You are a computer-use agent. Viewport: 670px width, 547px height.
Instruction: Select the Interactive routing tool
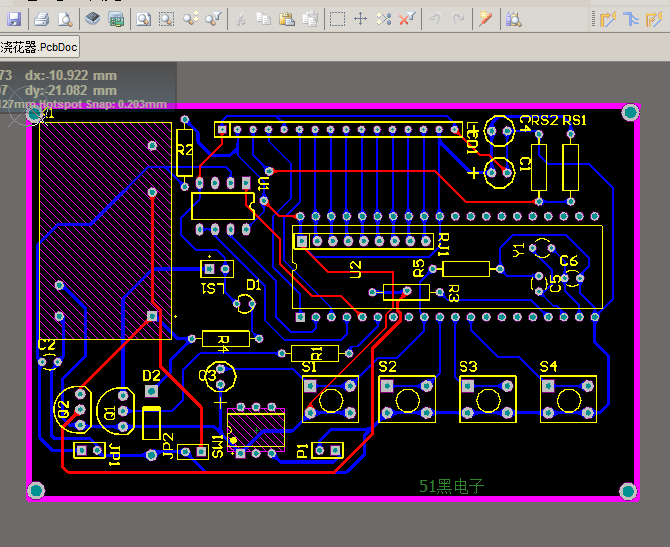click(x=607, y=18)
